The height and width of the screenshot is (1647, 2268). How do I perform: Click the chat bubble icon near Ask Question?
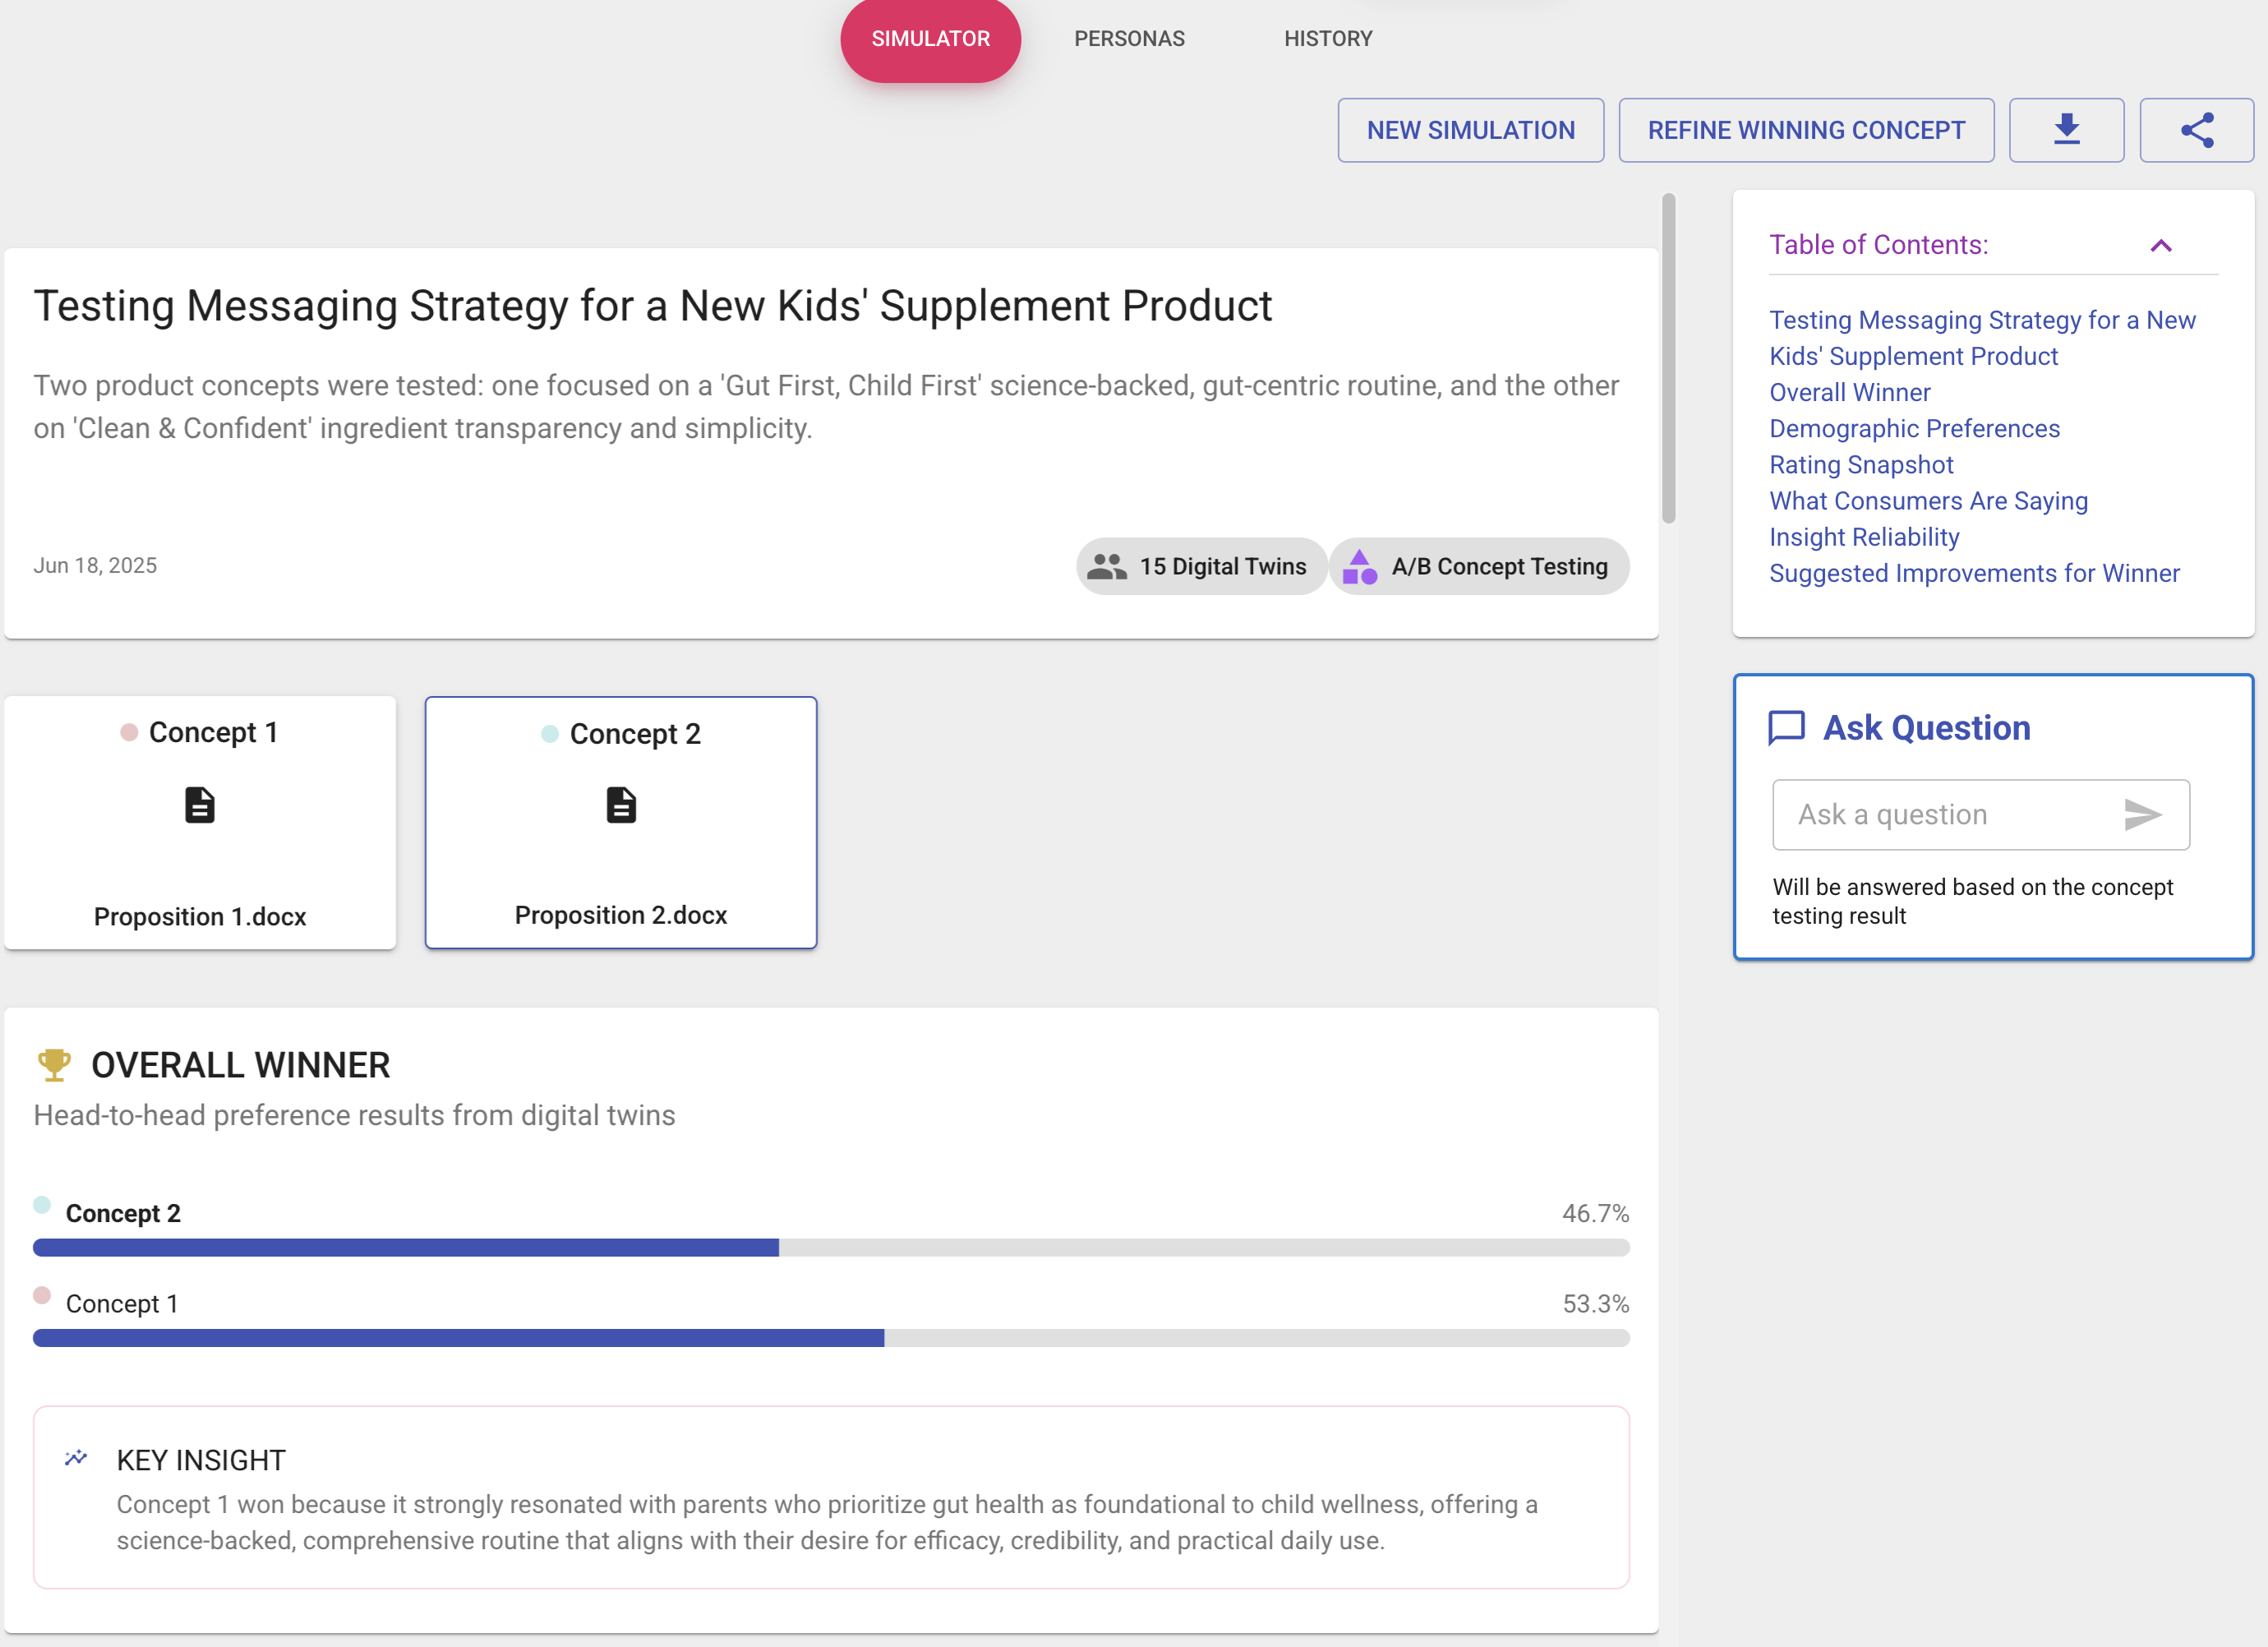(1786, 728)
